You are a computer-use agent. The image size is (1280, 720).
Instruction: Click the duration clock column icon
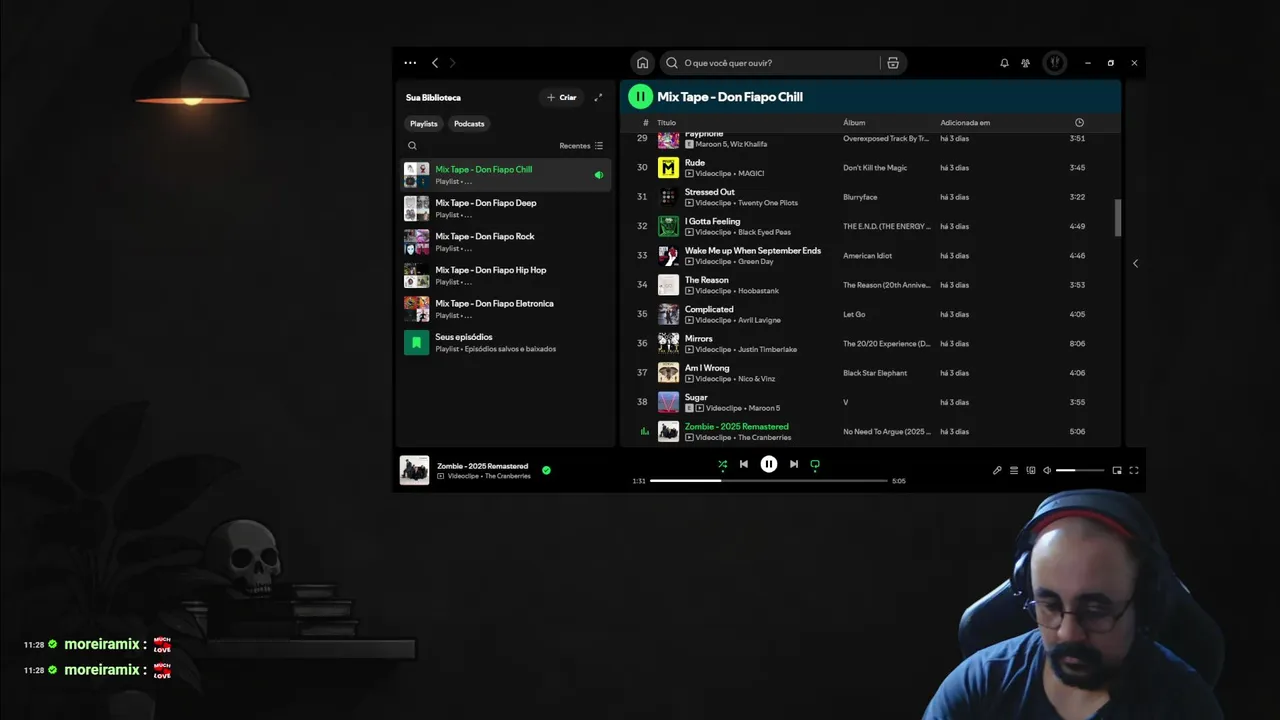(1079, 123)
